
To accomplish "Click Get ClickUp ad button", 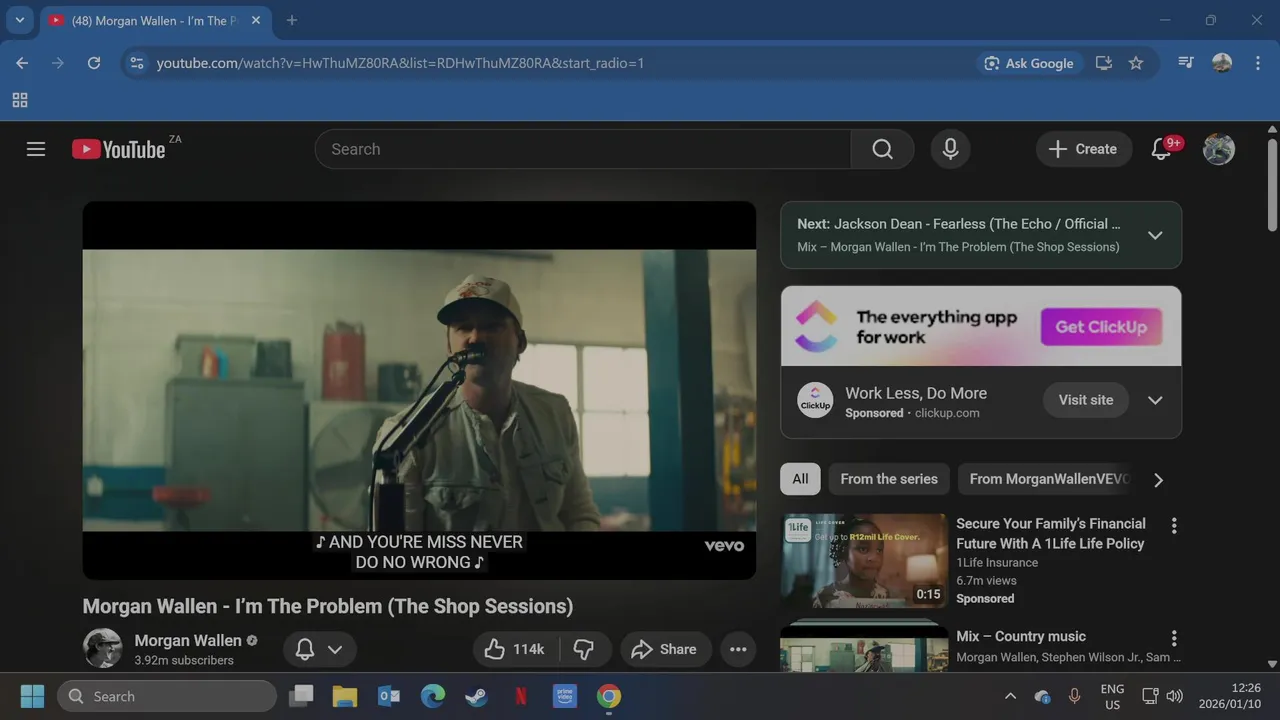I will pos(1101,327).
